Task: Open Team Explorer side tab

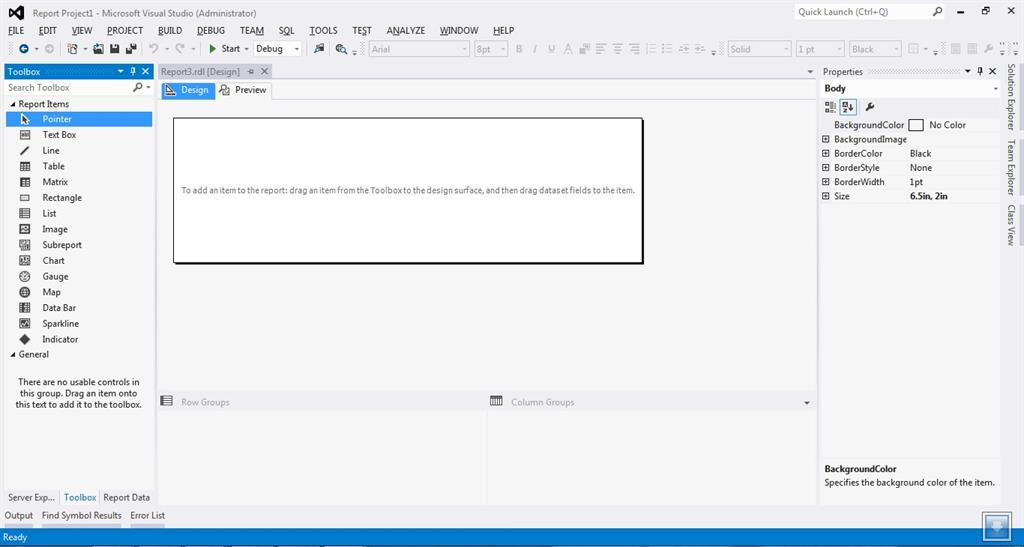Action: [1011, 167]
